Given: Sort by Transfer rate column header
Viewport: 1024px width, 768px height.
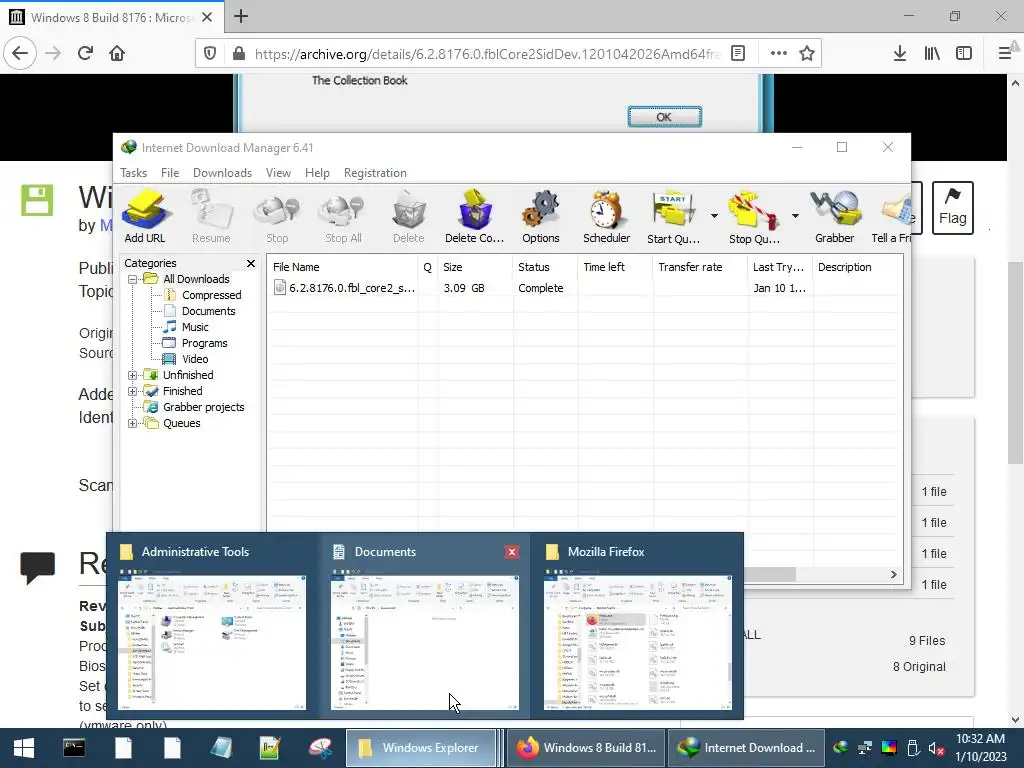Looking at the screenshot, I should [x=700, y=267].
